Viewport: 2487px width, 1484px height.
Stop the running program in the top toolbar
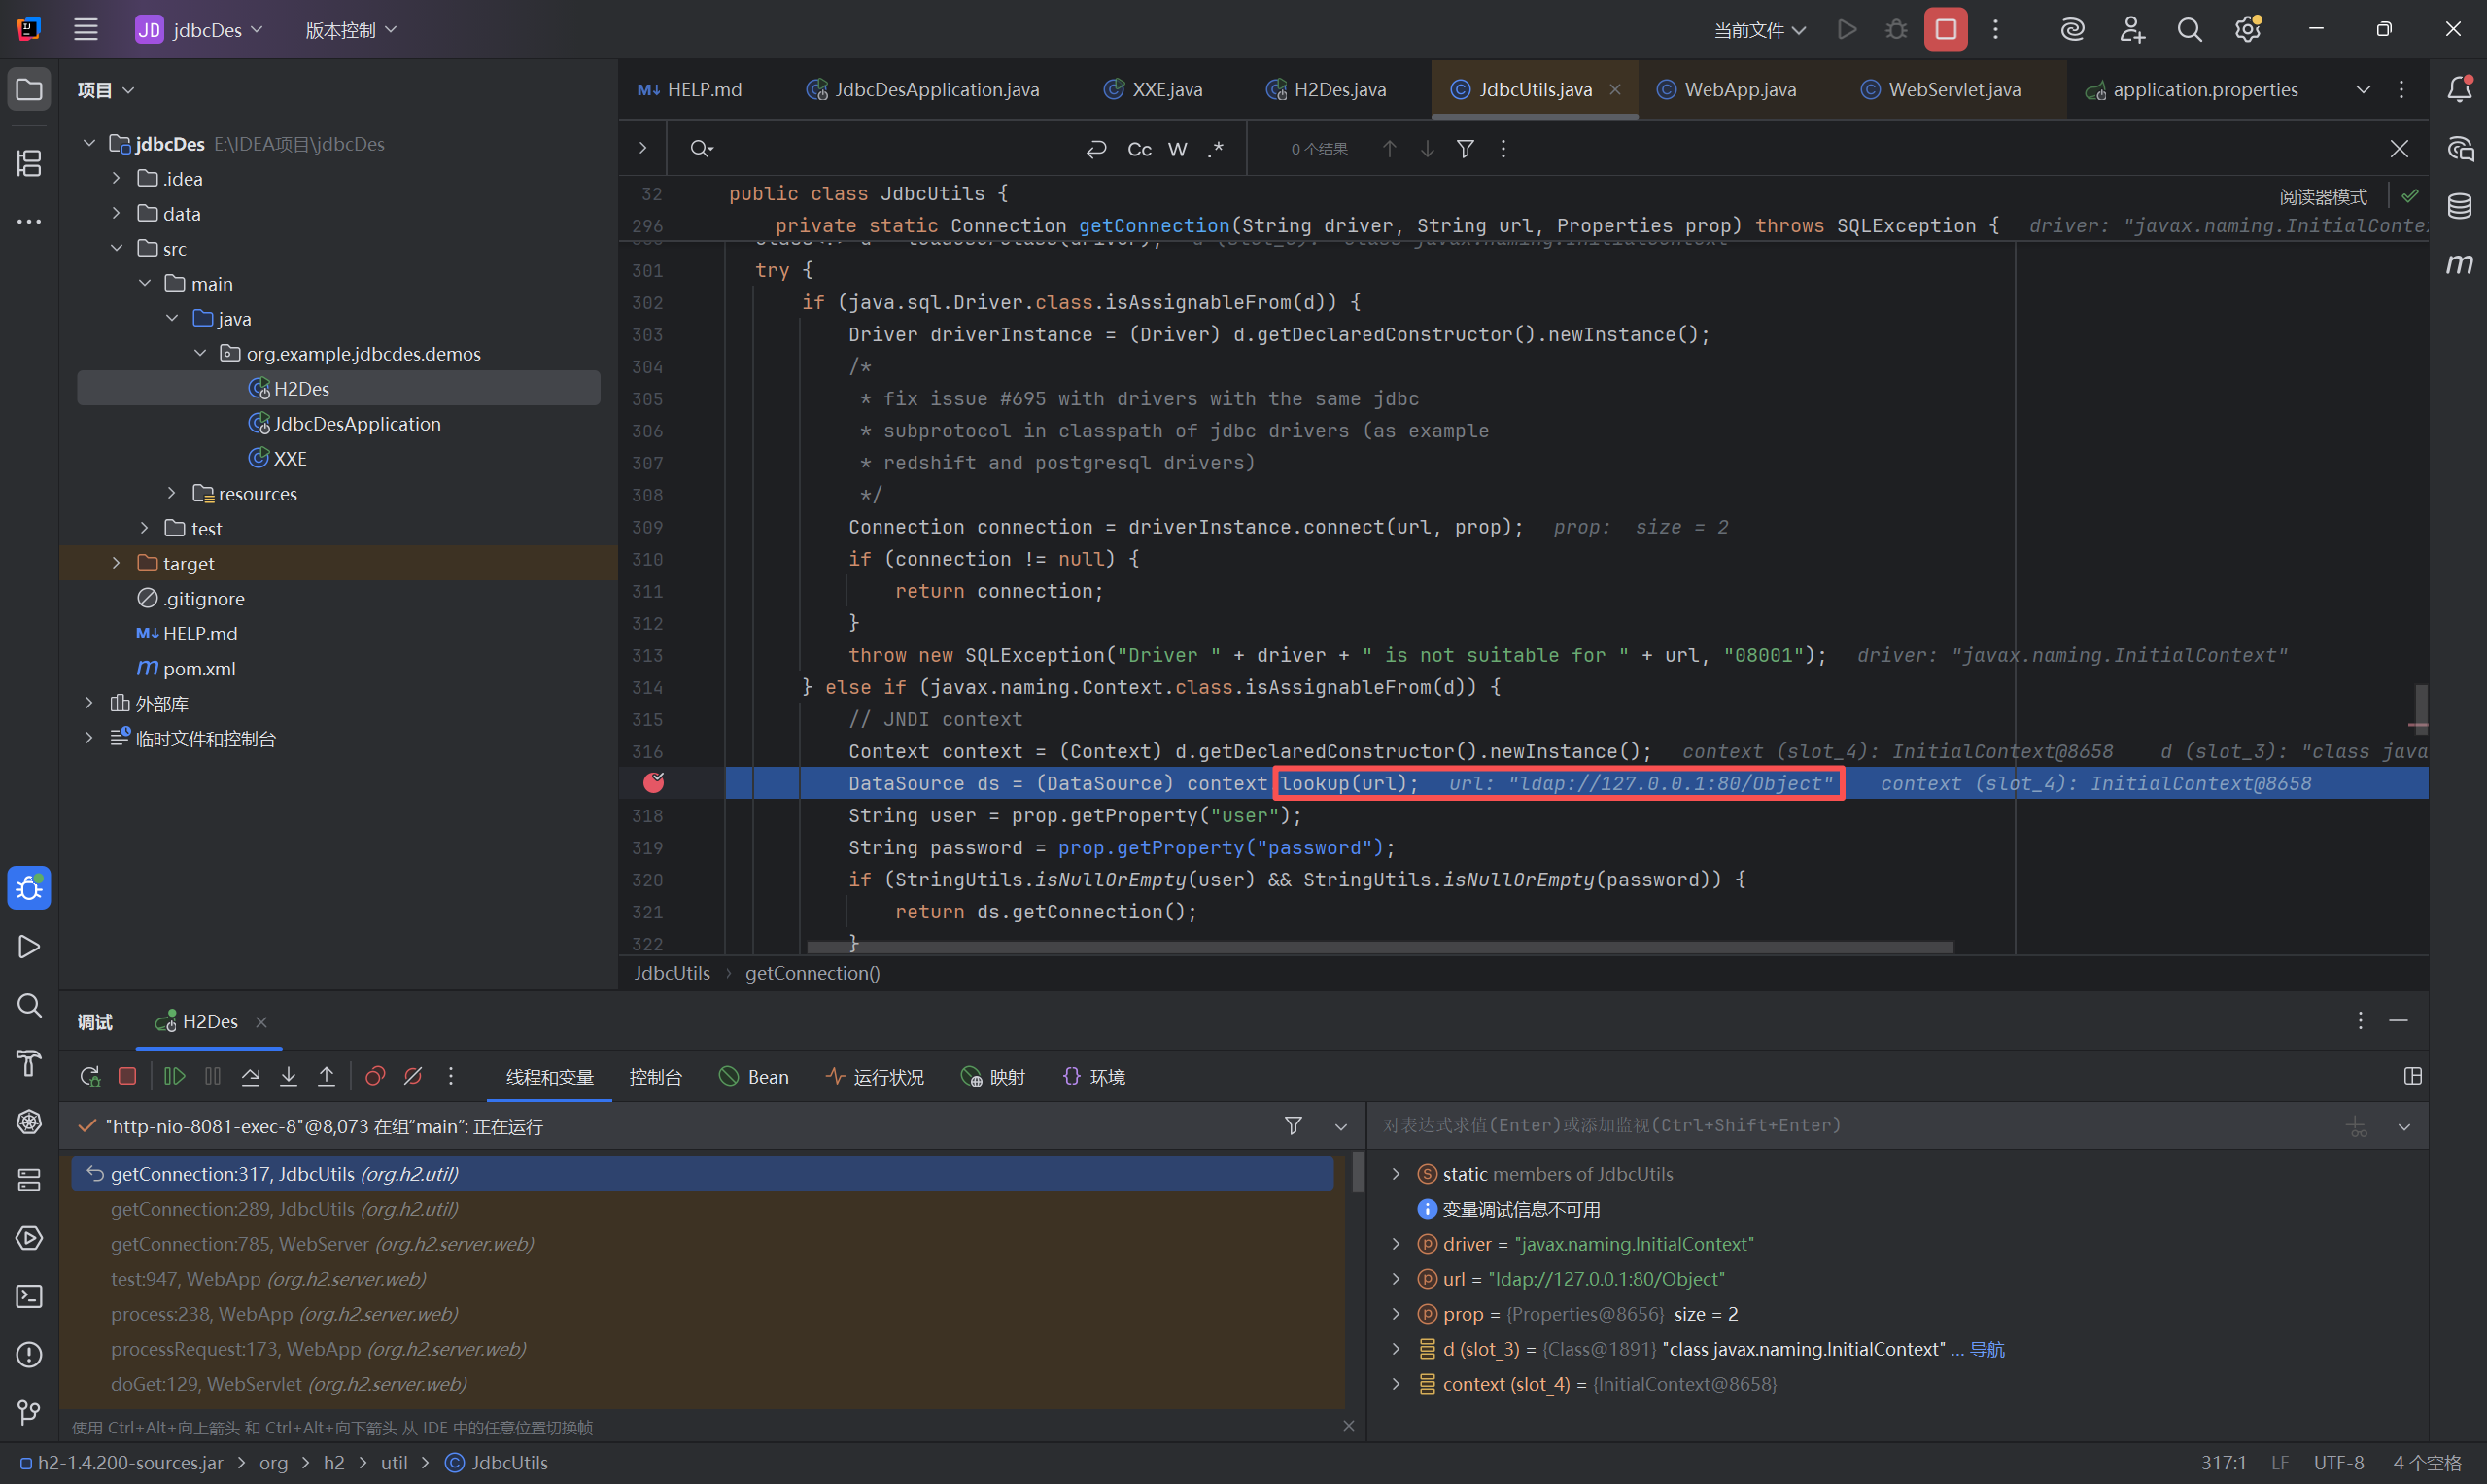(1944, 30)
